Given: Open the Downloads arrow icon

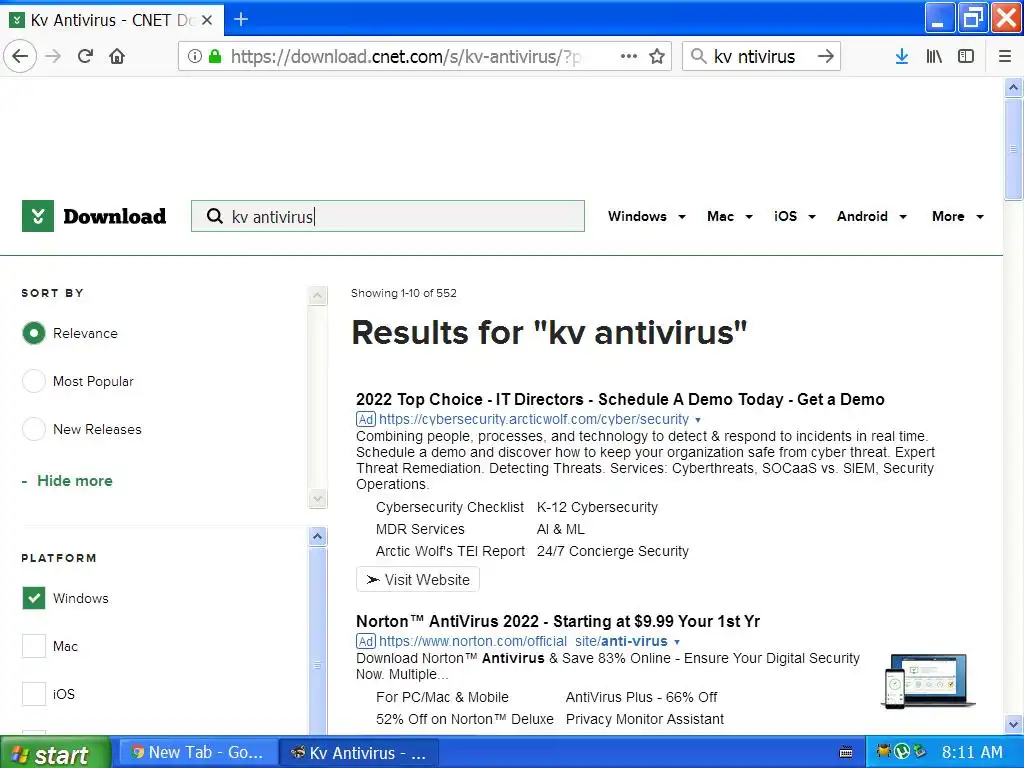Looking at the screenshot, I should coord(901,56).
